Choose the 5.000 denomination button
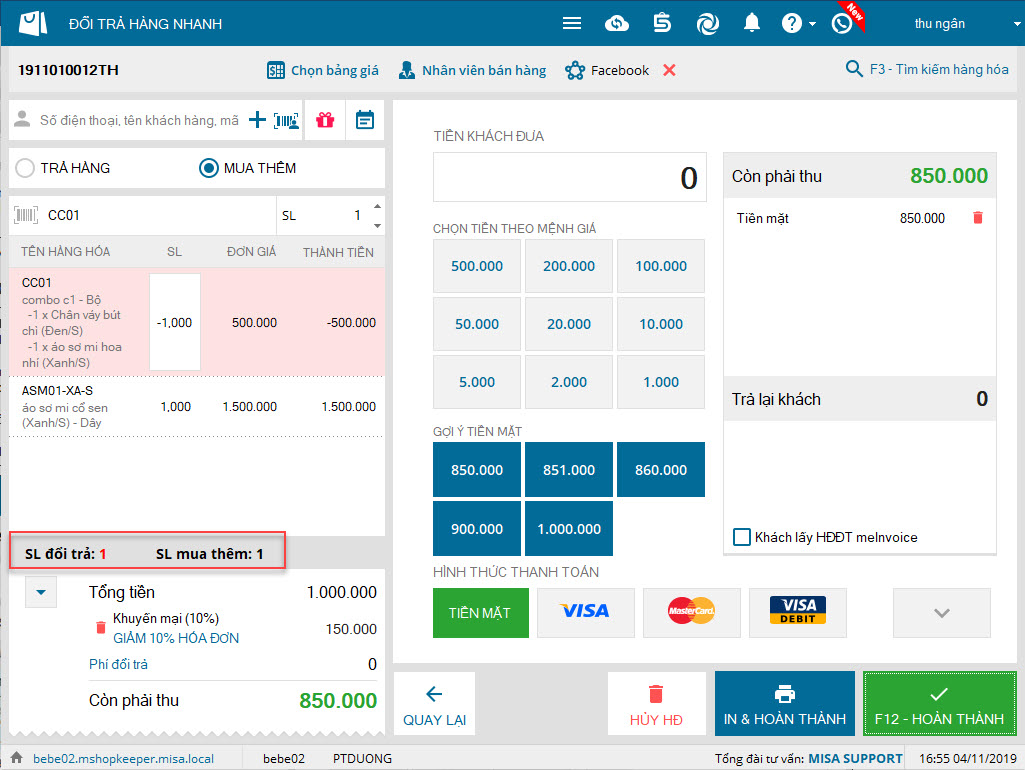1025x770 pixels. [x=477, y=382]
